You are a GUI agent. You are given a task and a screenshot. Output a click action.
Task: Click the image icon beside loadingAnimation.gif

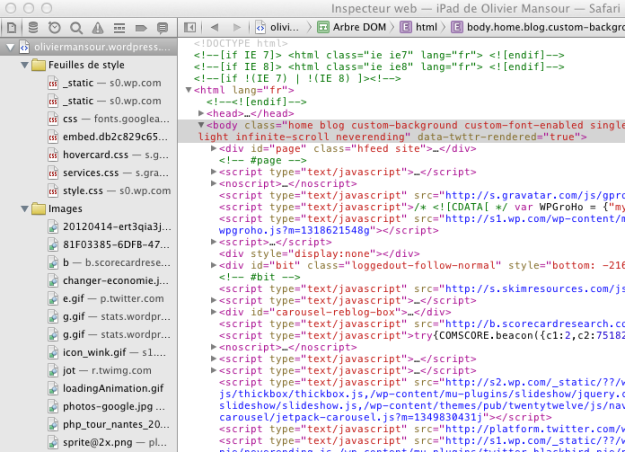pyautogui.click(x=53, y=388)
